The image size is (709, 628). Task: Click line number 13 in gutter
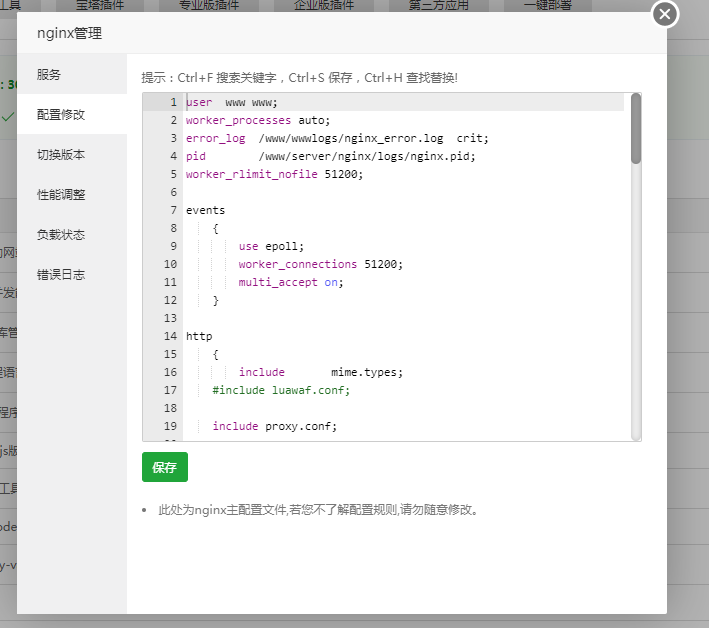[170, 318]
